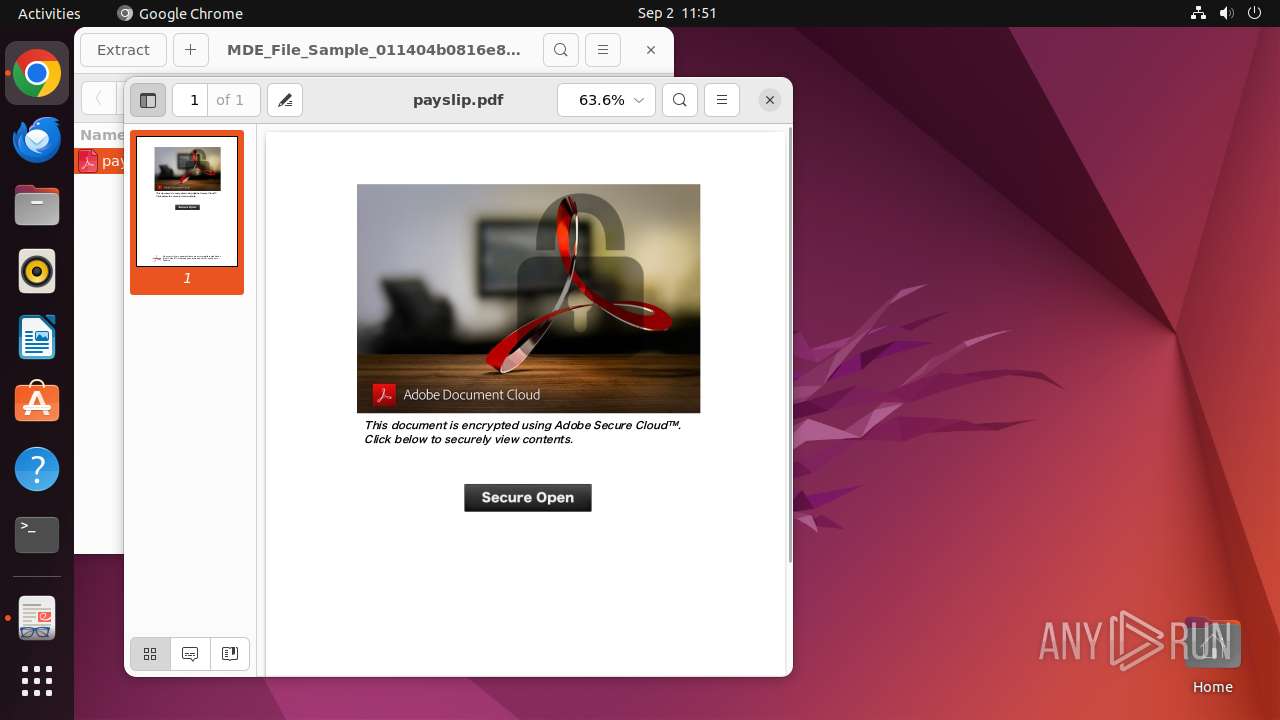
Task: Click the back arrow in archive manager
Action: 99,98
